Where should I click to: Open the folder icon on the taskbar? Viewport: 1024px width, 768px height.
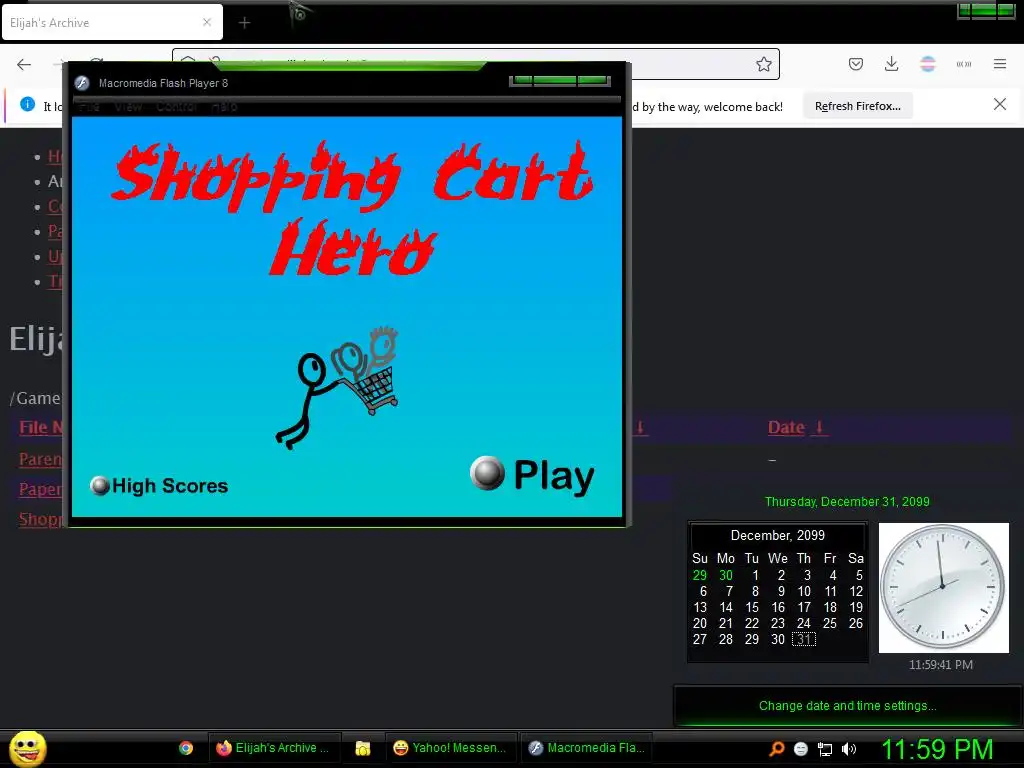point(362,748)
